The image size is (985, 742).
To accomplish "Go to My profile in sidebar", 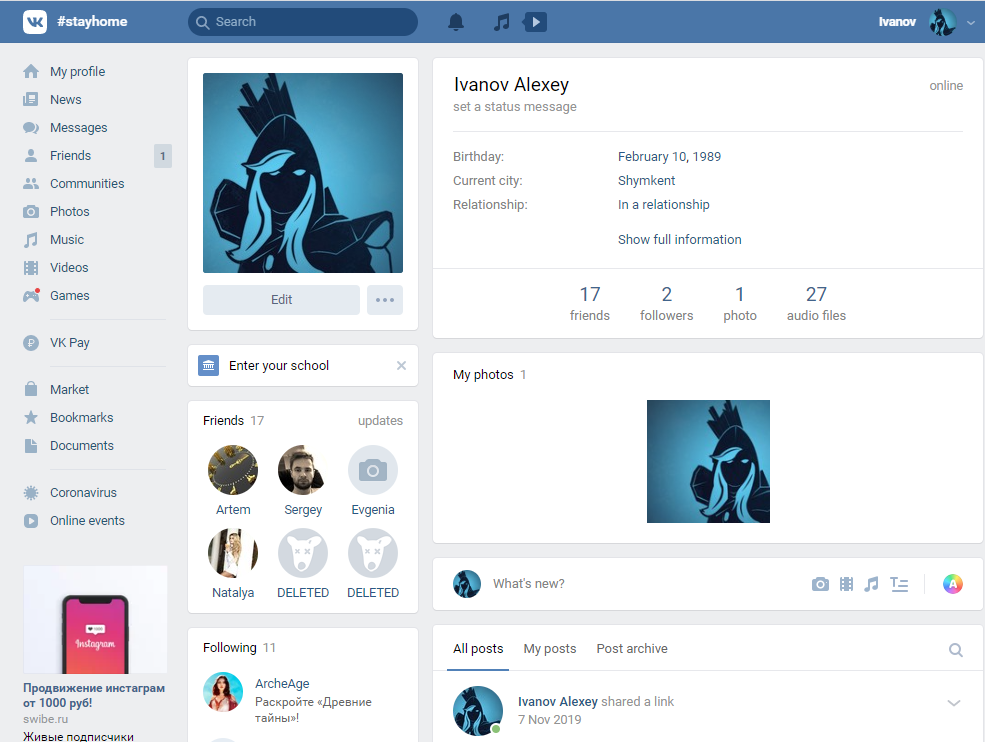I will (x=77, y=72).
